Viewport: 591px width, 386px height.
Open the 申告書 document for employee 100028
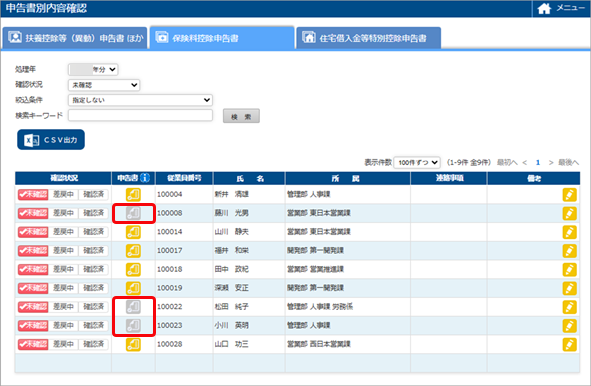pyautogui.click(x=133, y=344)
